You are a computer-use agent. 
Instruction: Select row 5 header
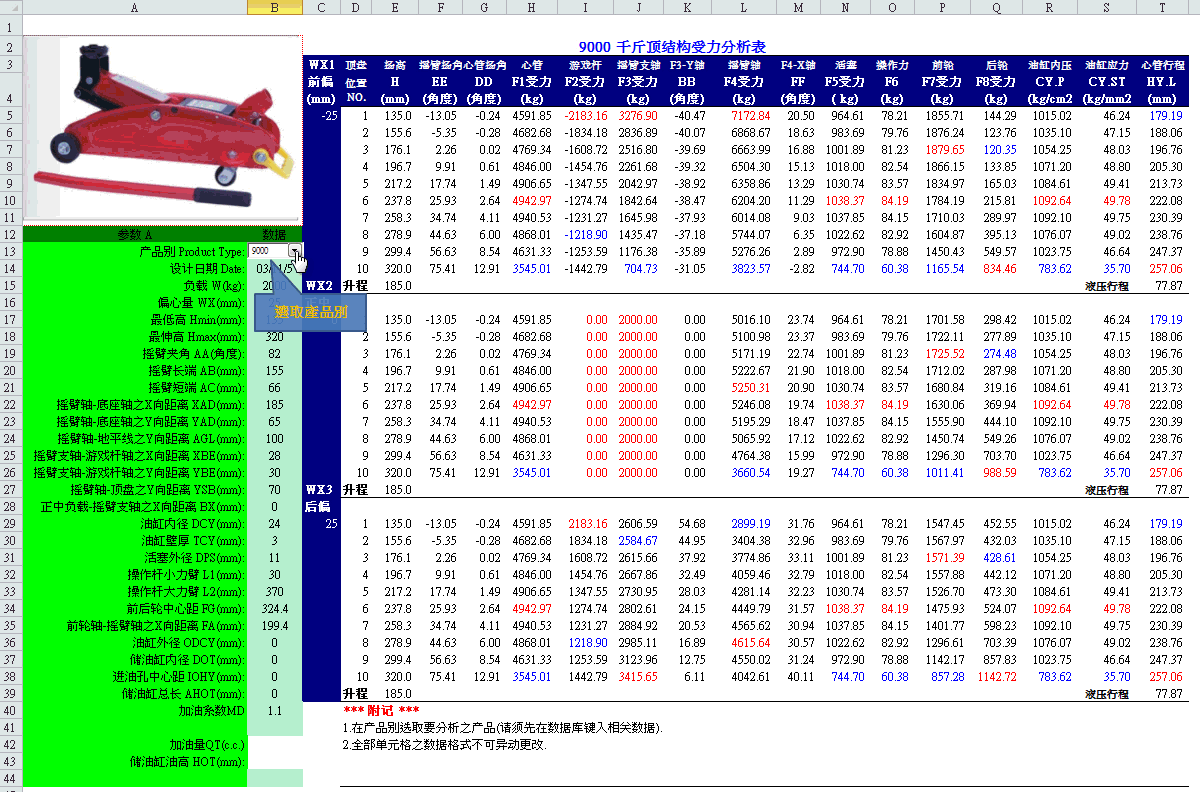click(x=11, y=115)
